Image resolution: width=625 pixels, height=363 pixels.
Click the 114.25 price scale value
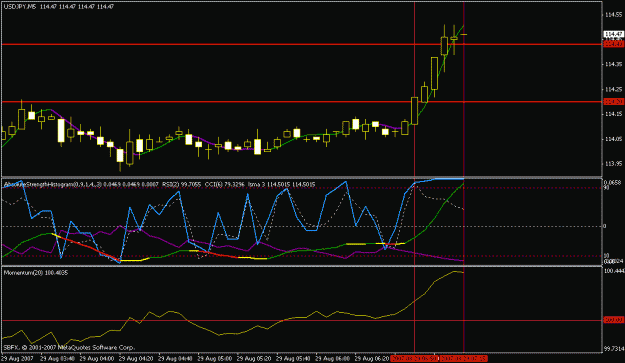tap(613, 89)
